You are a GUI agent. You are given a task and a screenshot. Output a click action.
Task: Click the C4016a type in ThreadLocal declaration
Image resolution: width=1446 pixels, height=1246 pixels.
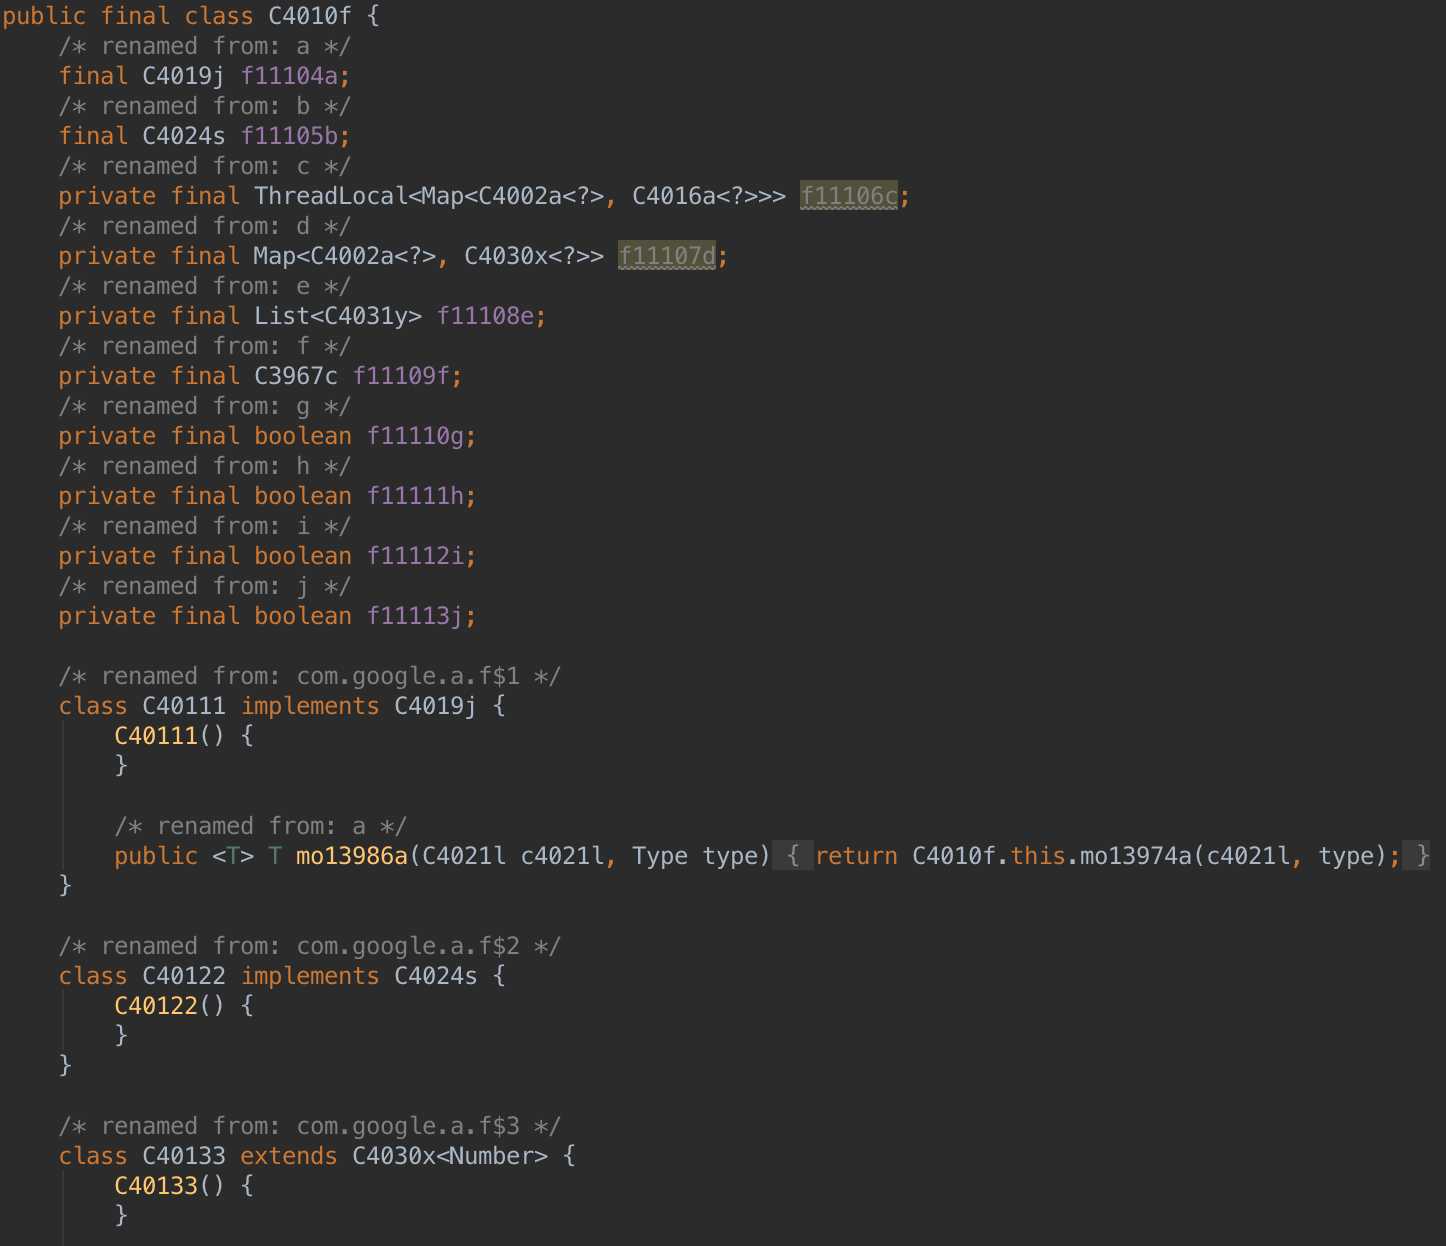[x=674, y=196]
